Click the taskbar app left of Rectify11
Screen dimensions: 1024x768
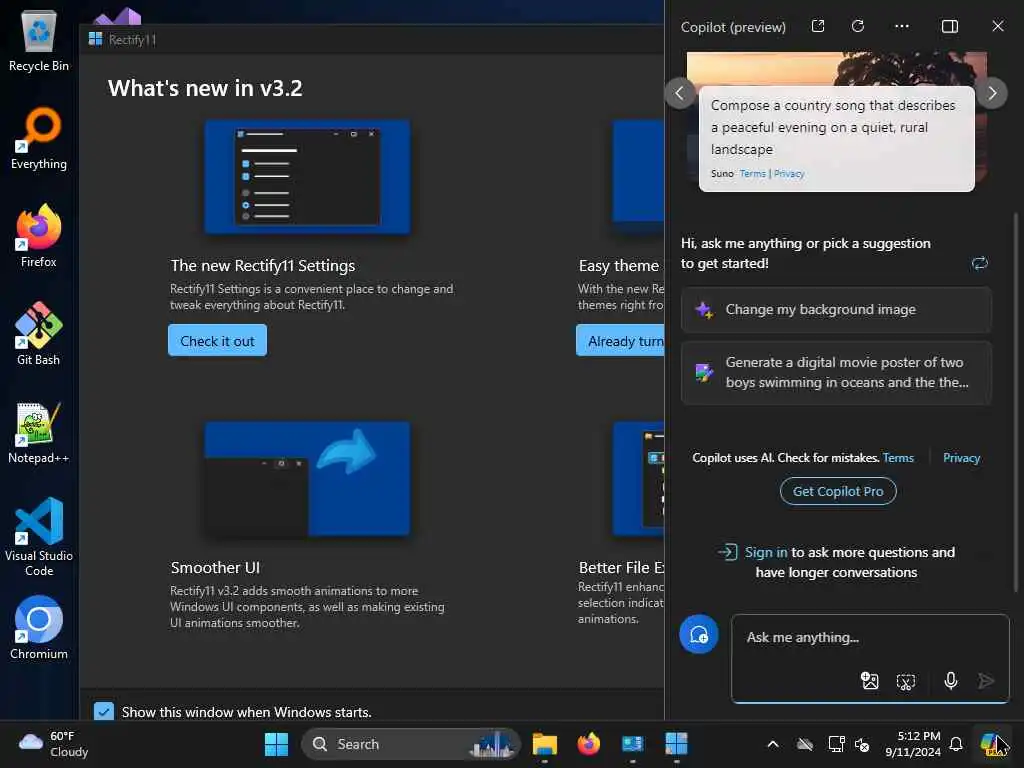(x=632, y=744)
